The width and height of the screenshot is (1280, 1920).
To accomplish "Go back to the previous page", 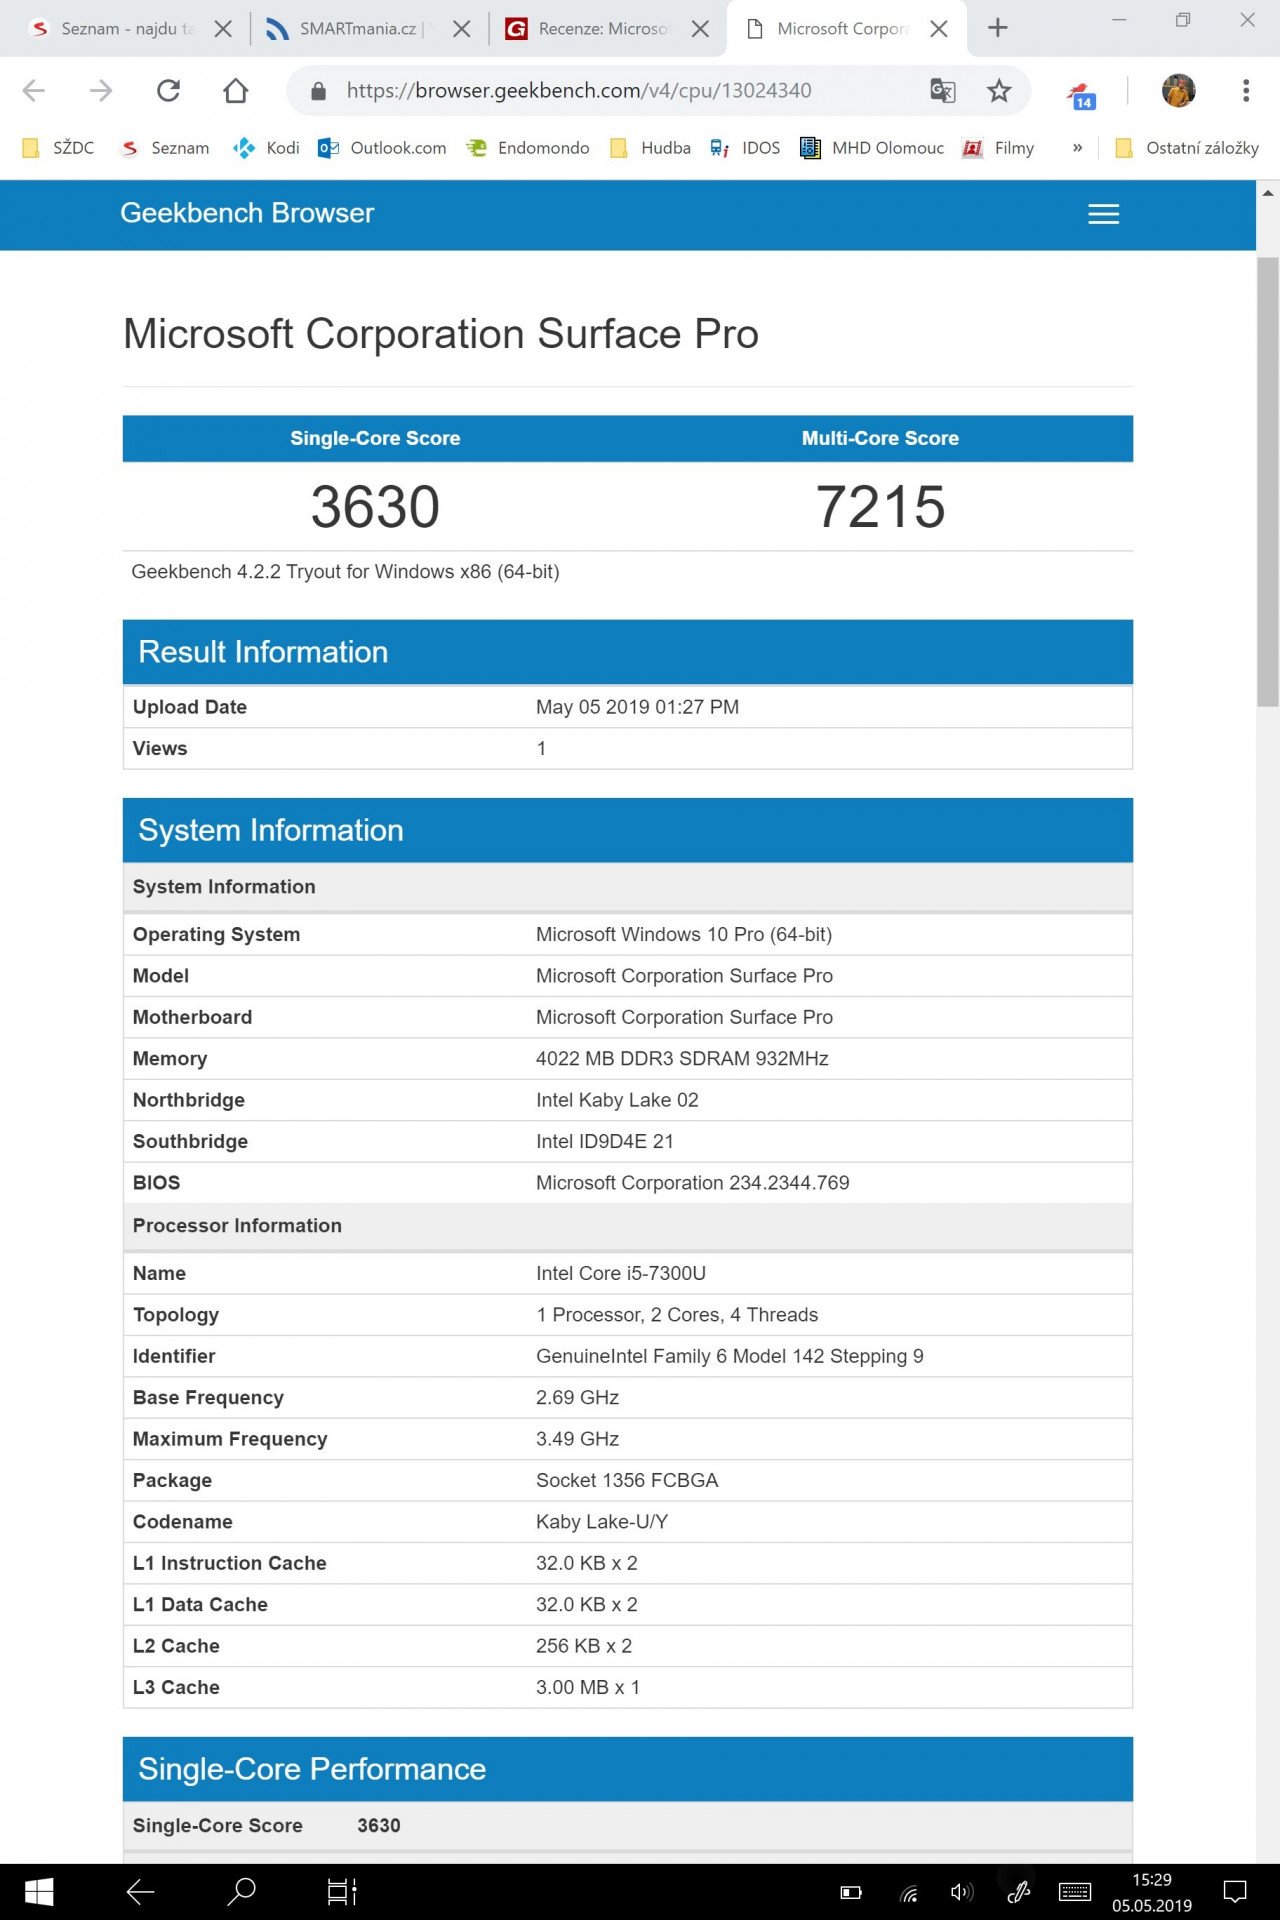I will (34, 91).
